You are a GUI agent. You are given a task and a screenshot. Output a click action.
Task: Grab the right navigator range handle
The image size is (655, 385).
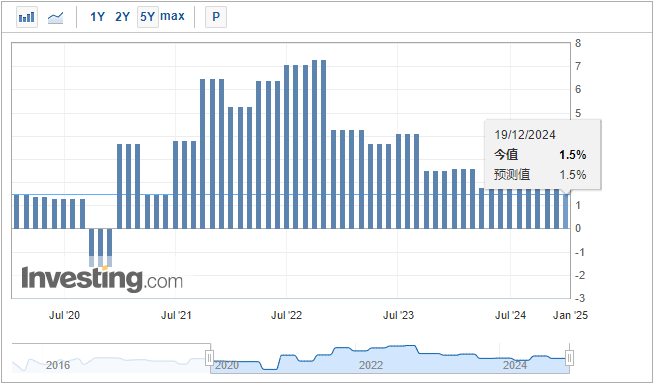(569, 358)
